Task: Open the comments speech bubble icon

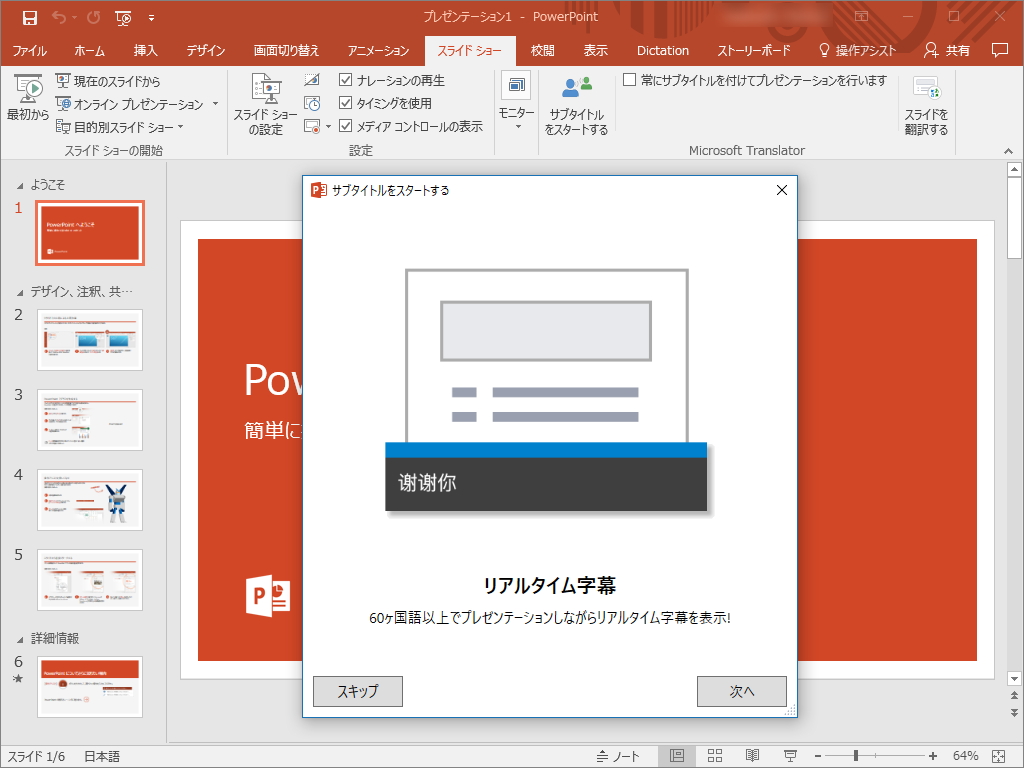Action: tap(1000, 50)
